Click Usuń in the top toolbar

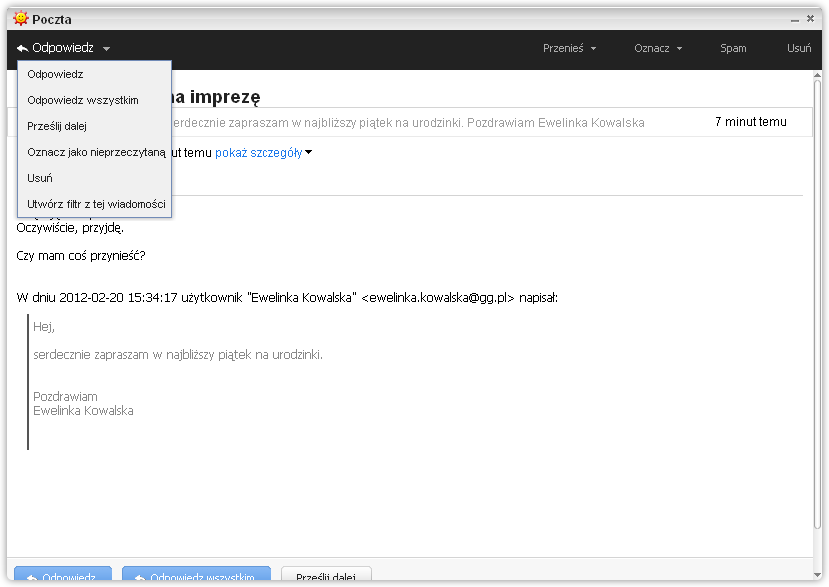[799, 48]
